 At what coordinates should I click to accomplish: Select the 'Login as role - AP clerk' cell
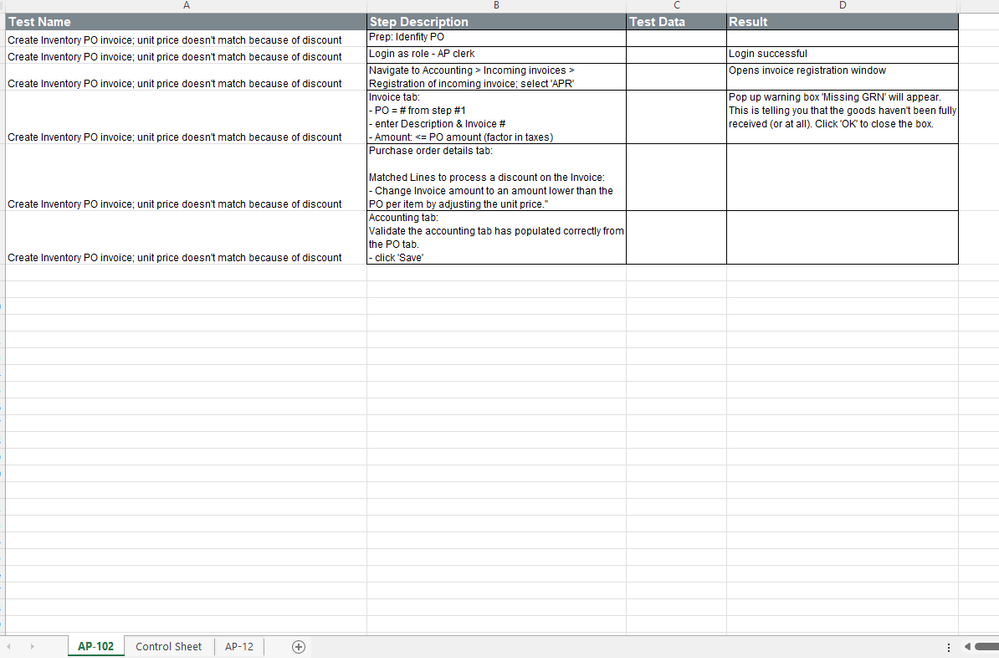(495, 53)
